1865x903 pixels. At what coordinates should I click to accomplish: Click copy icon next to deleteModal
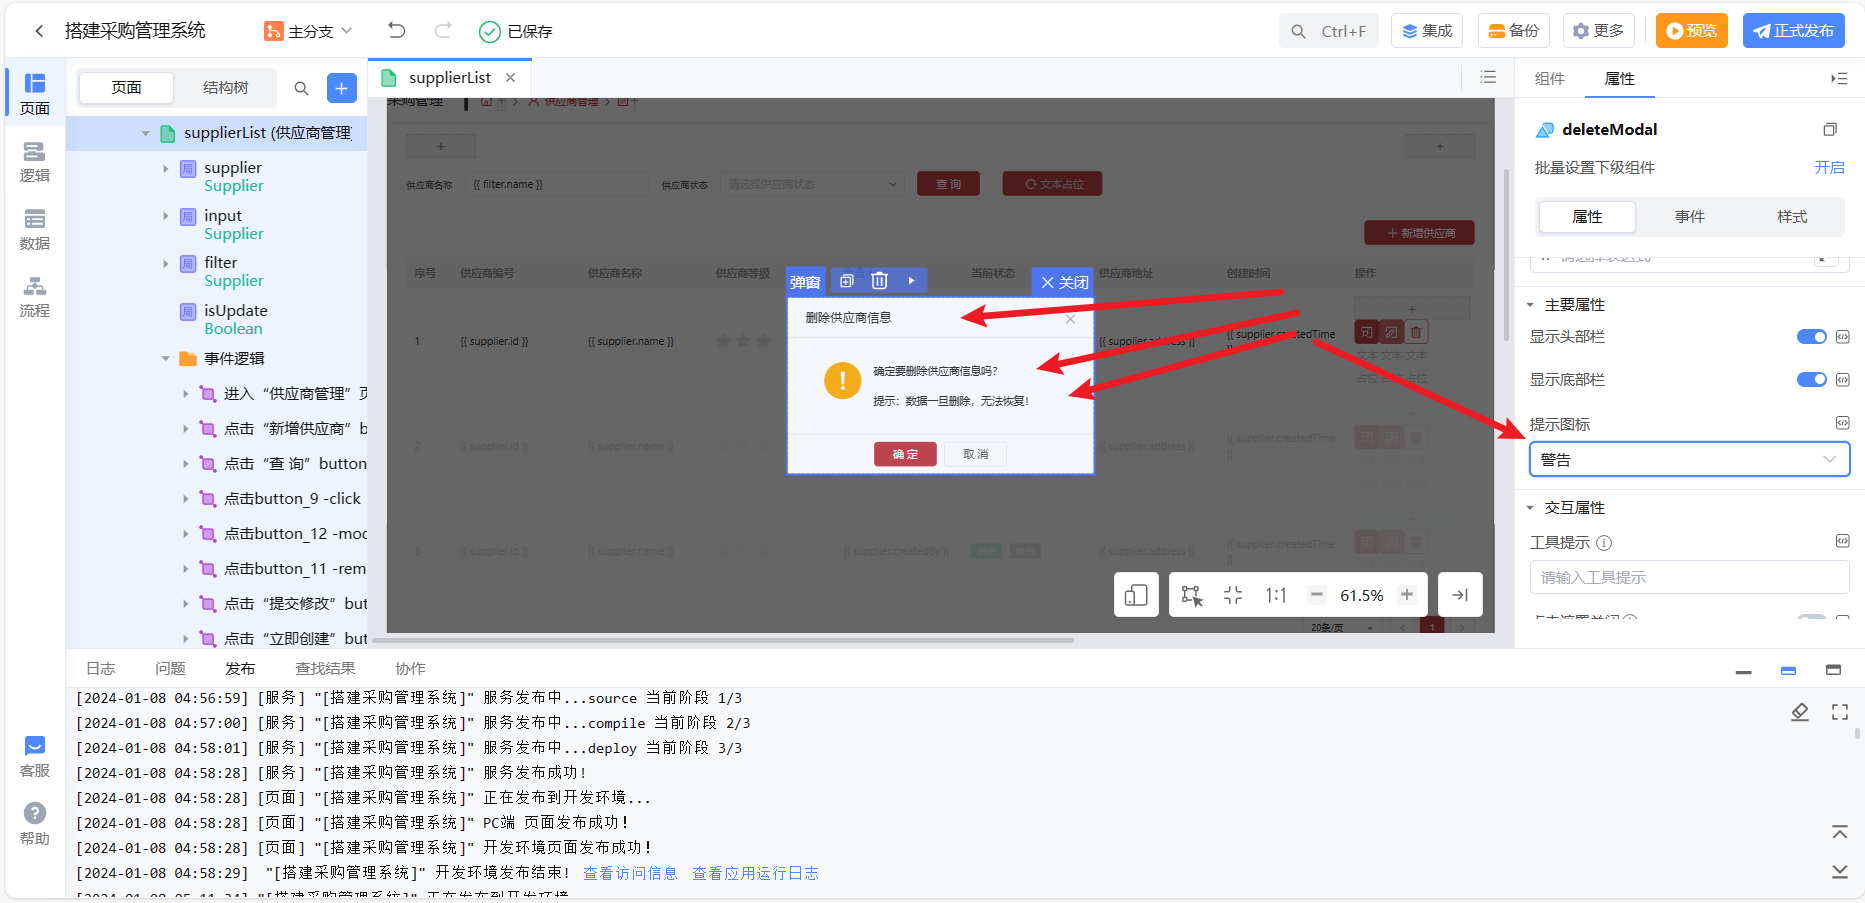pos(1830,130)
